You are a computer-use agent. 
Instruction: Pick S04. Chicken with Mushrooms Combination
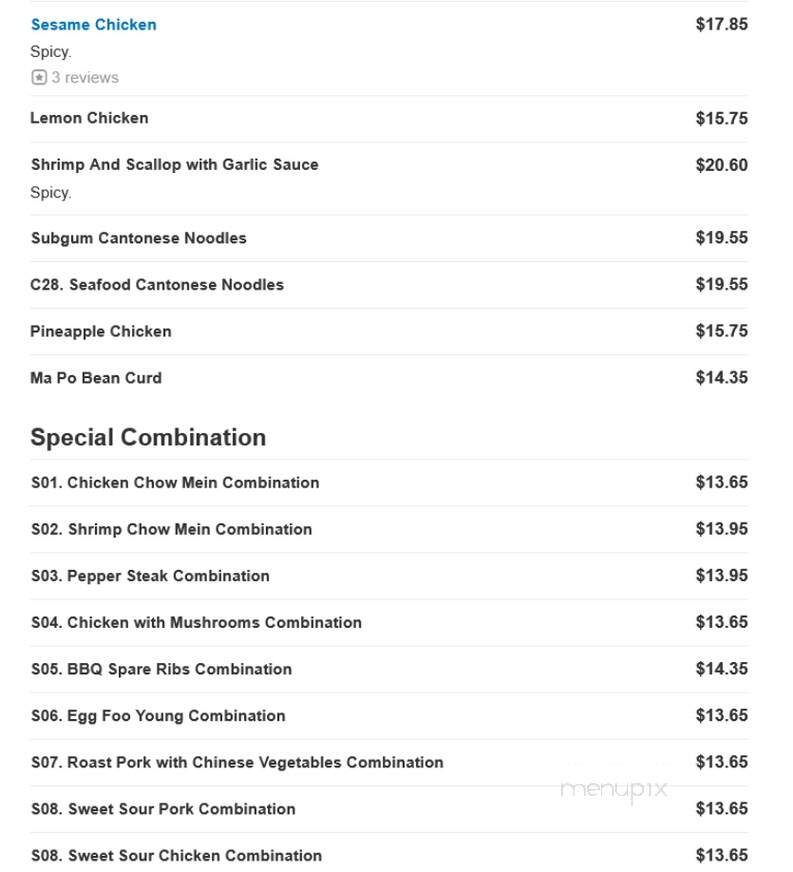coord(196,623)
